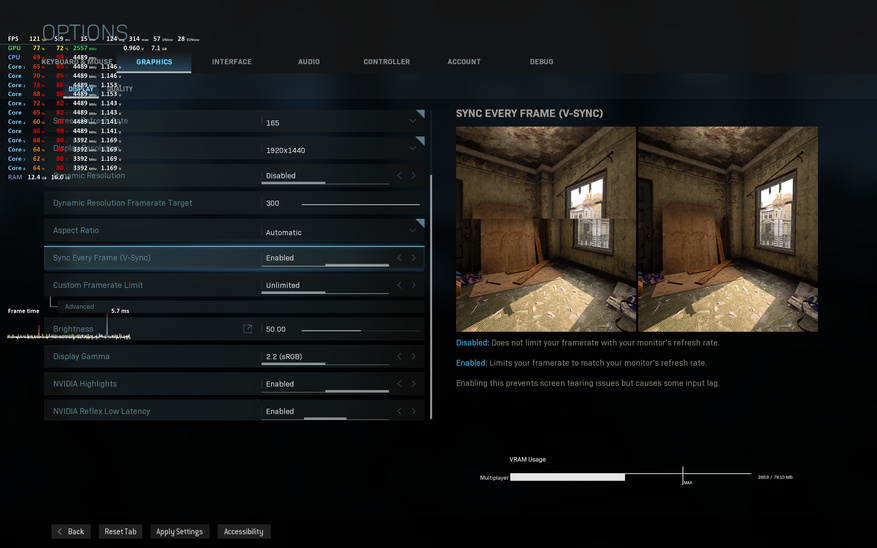Click Apply Settings button
The height and width of the screenshot is (548, 877).
[180, 531]
